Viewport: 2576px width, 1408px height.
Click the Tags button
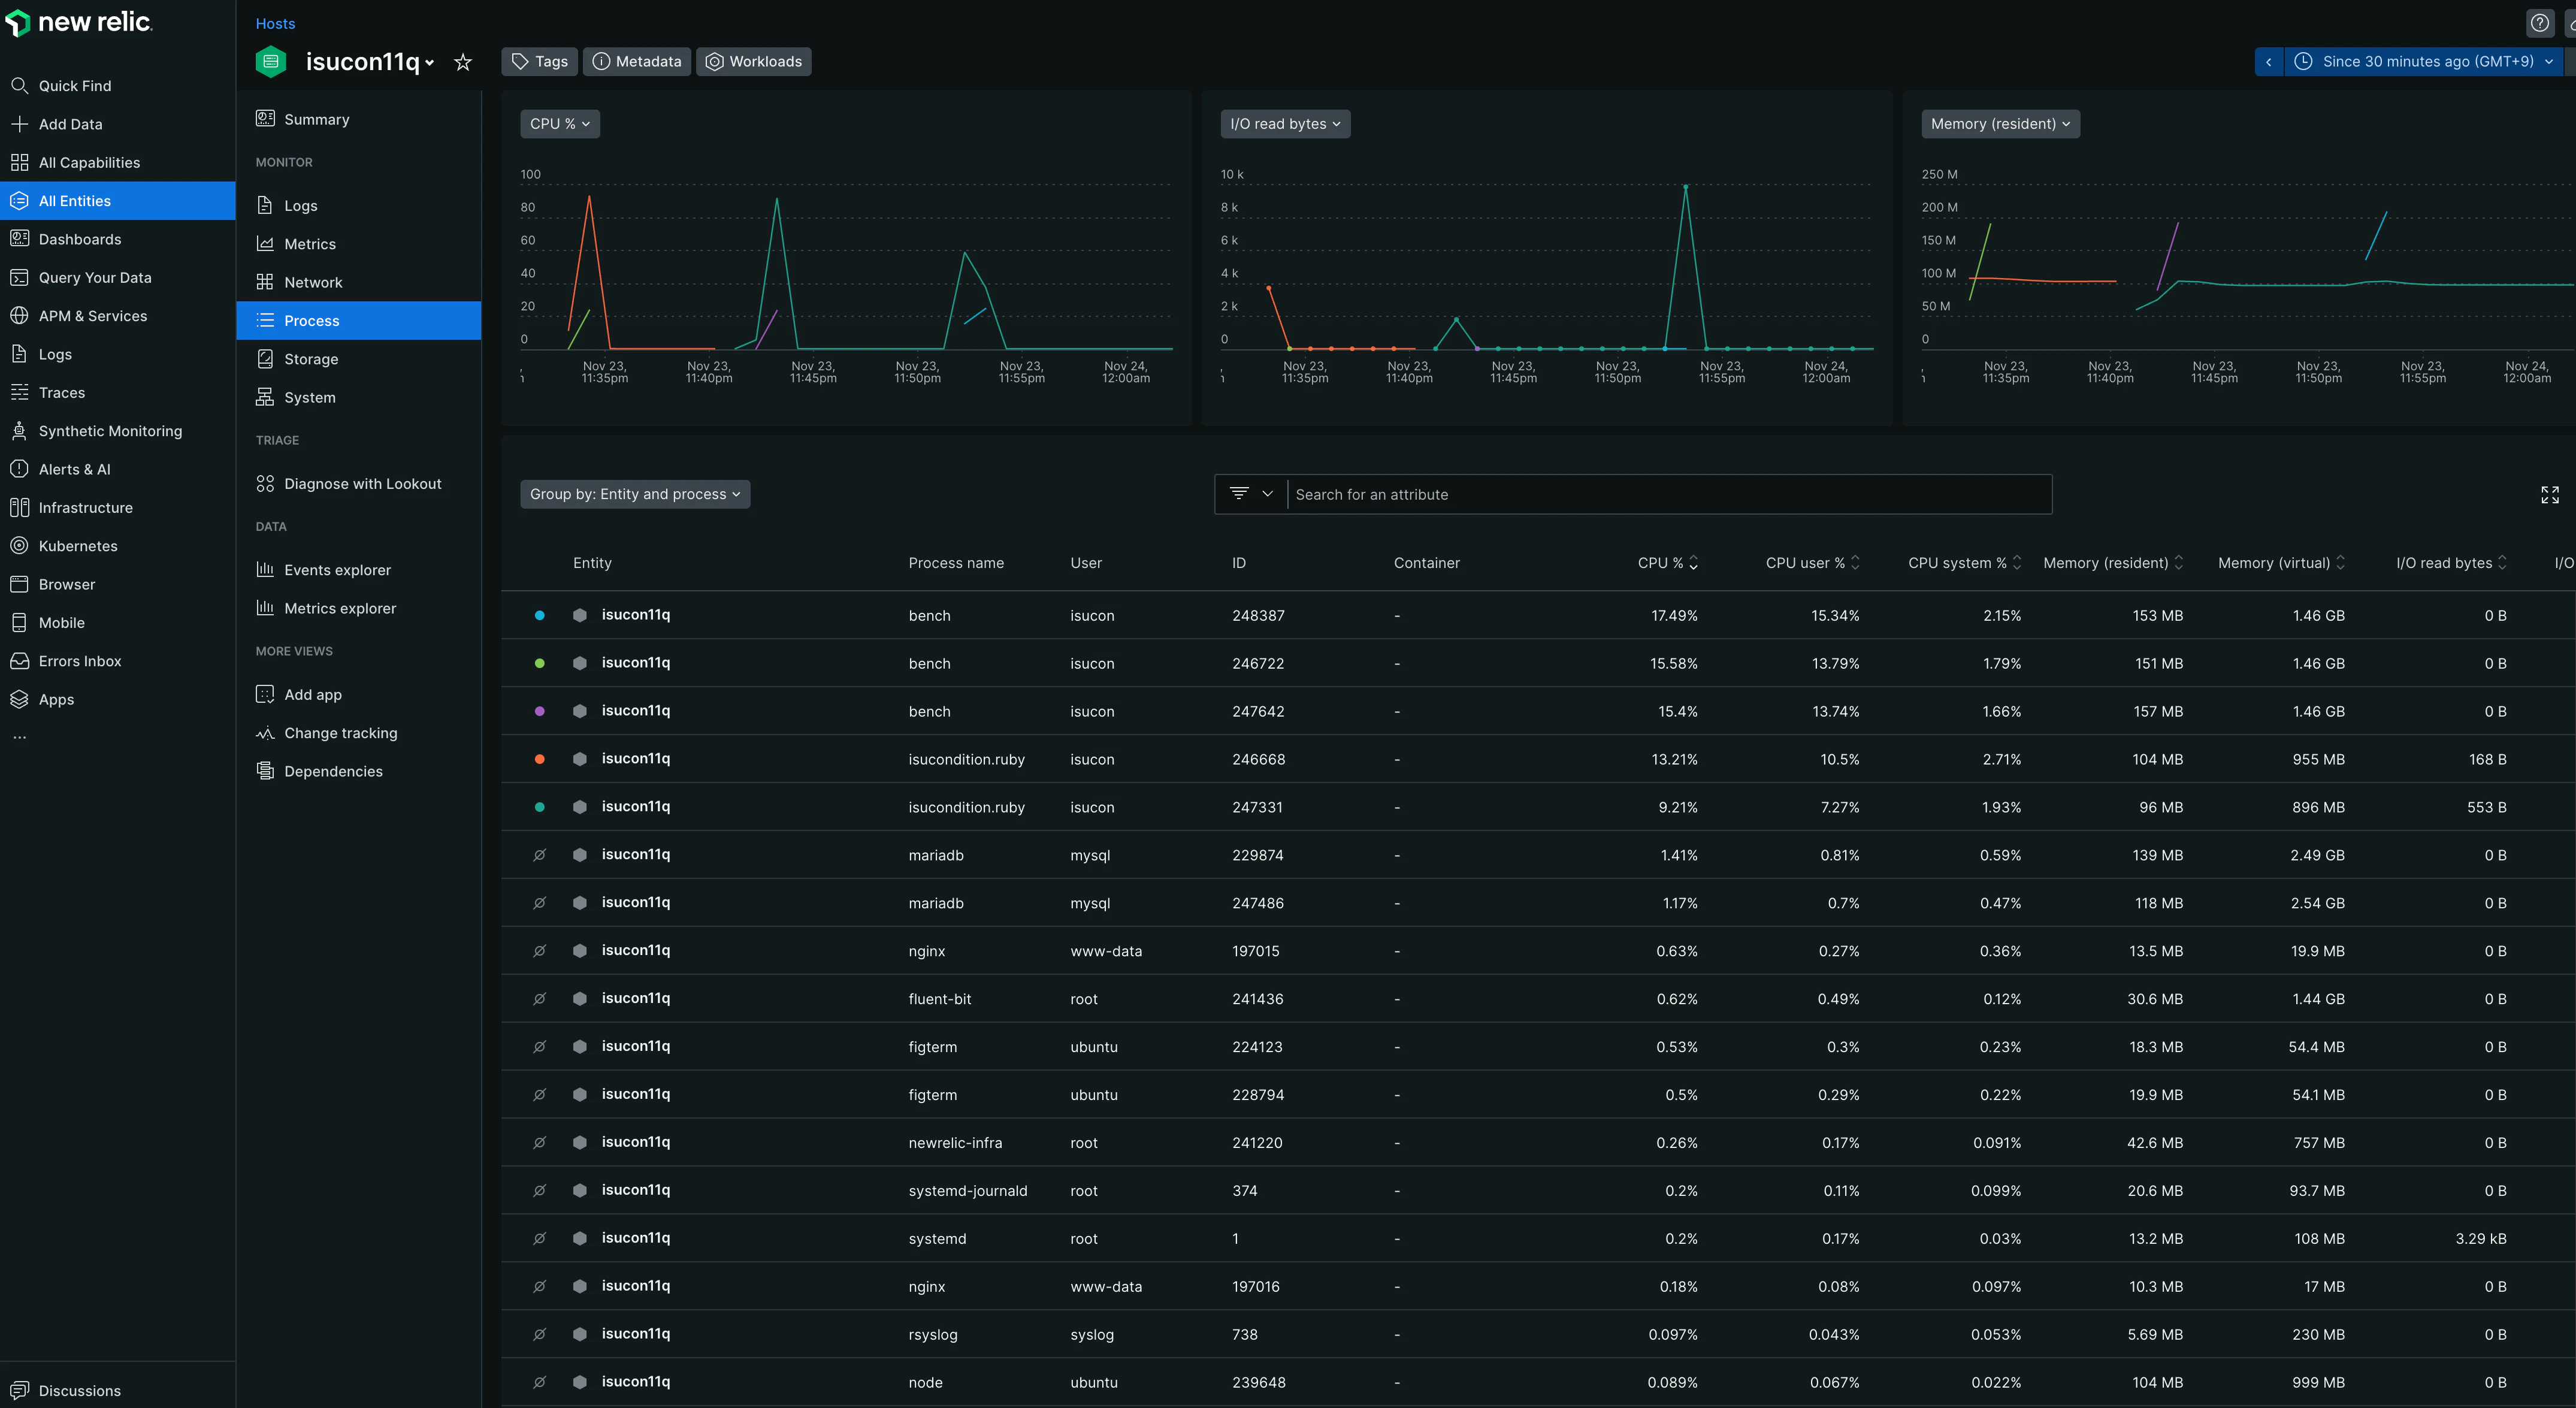[x=540, y=62]
